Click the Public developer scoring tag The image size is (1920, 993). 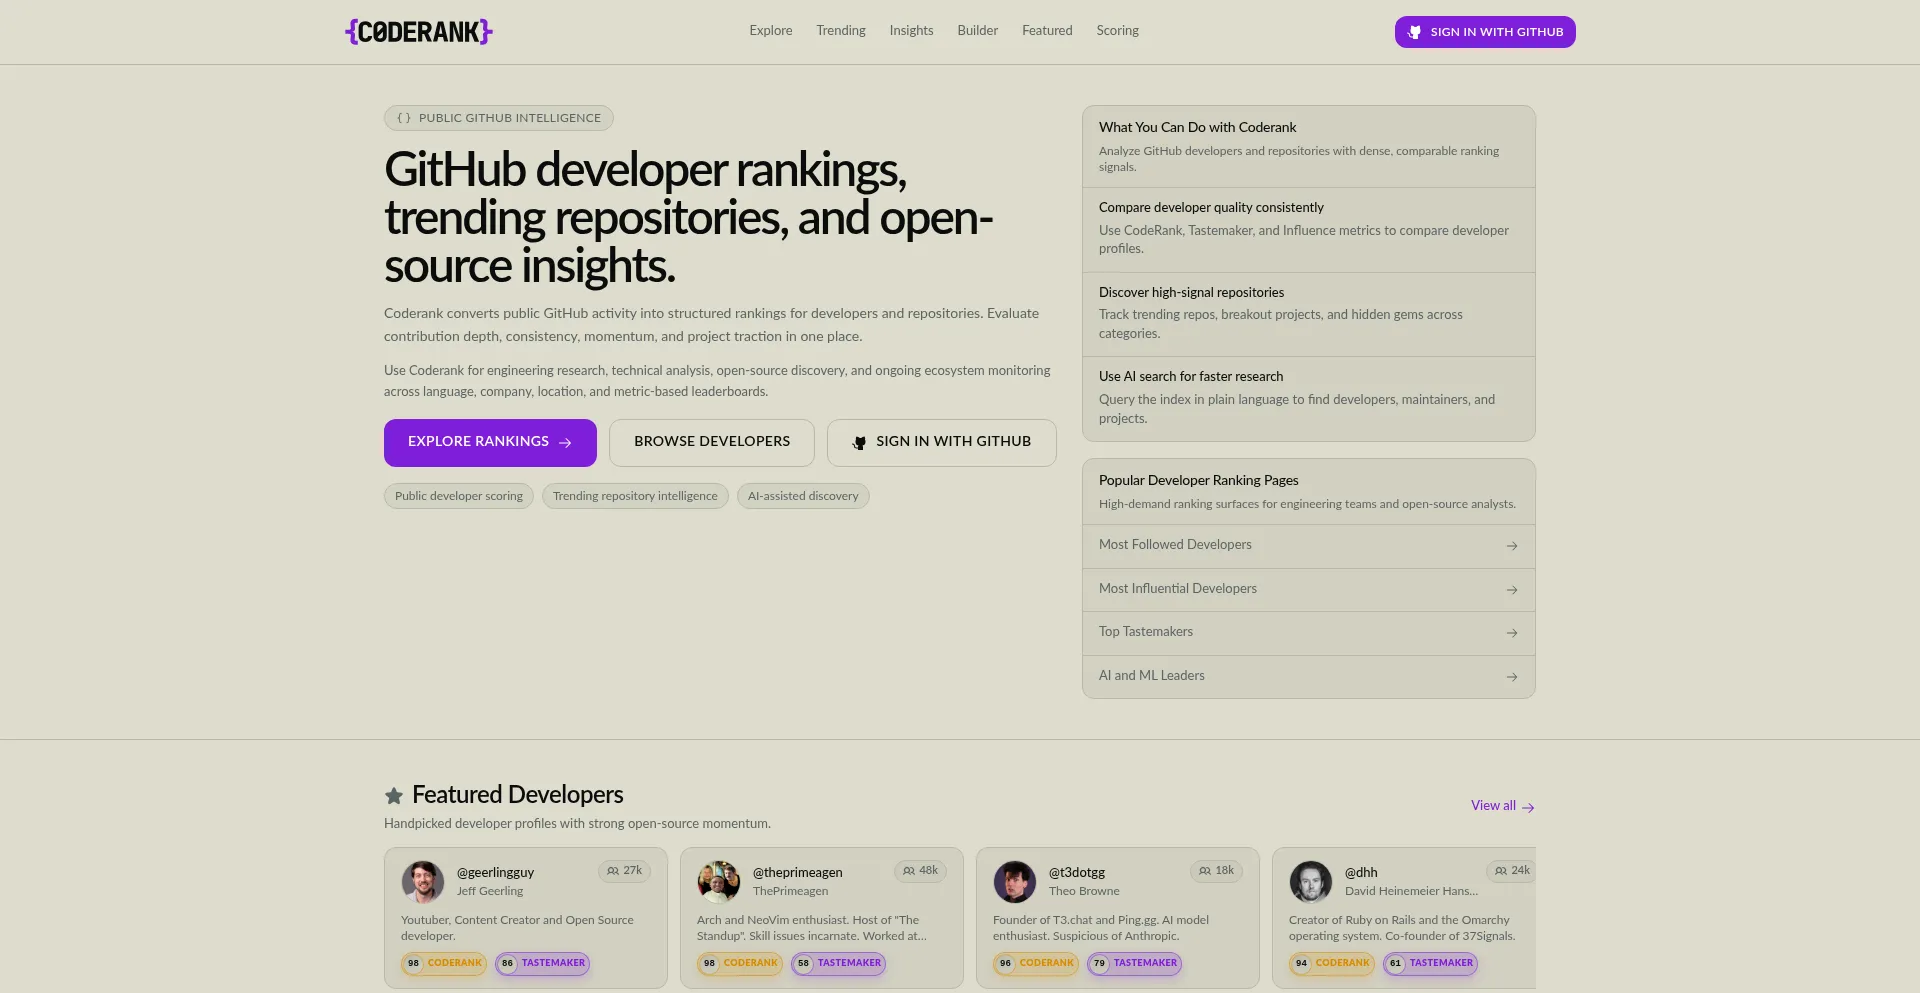tap(459, 496)
